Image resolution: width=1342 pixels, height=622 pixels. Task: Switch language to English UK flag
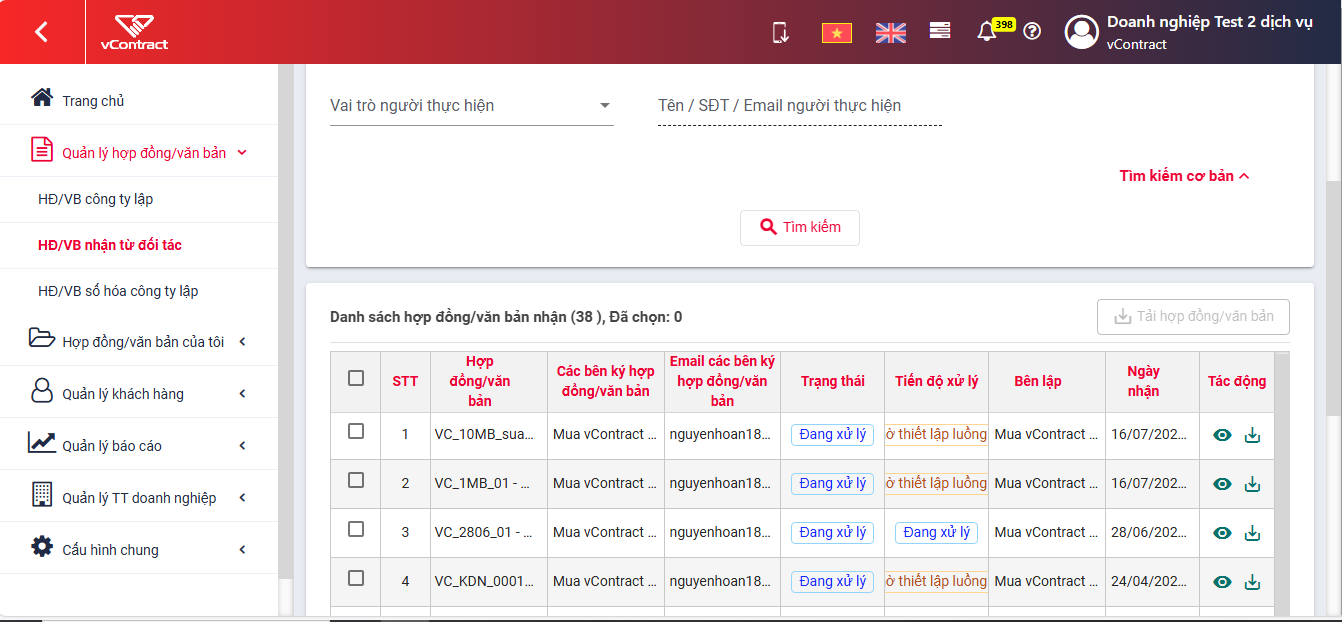(x=890, y=33)
